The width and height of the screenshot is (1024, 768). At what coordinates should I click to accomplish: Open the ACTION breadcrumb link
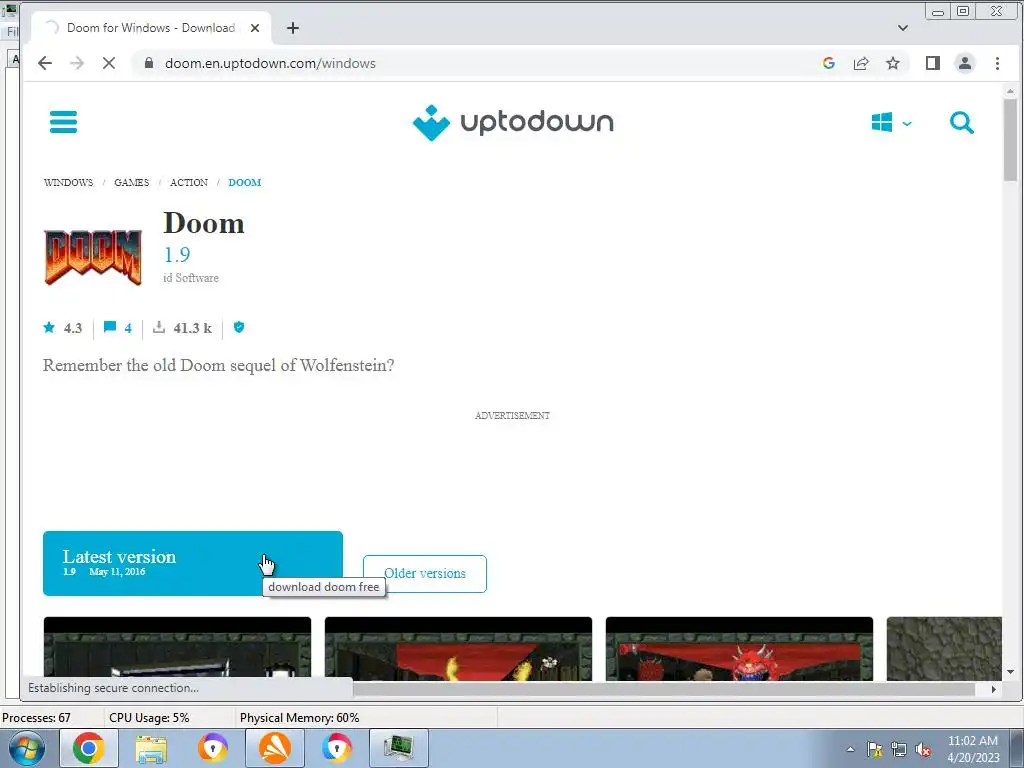tap(189, 182)
